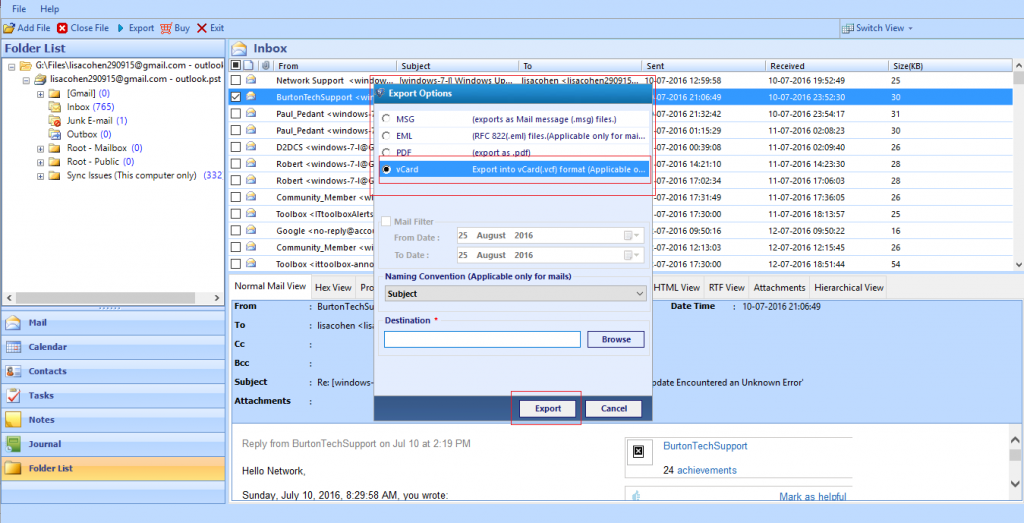
Task: Switch to the Hex View tab
Action: click(x=333, y=287)
